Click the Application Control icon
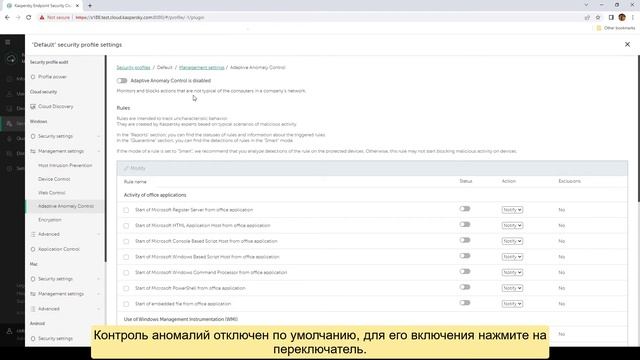The height and width of the screenshot is (360, 640). 33,249
